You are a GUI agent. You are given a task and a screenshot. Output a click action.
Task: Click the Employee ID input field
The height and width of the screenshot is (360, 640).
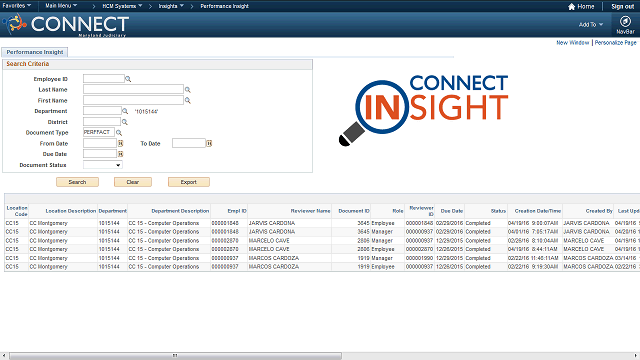point(104,78)
